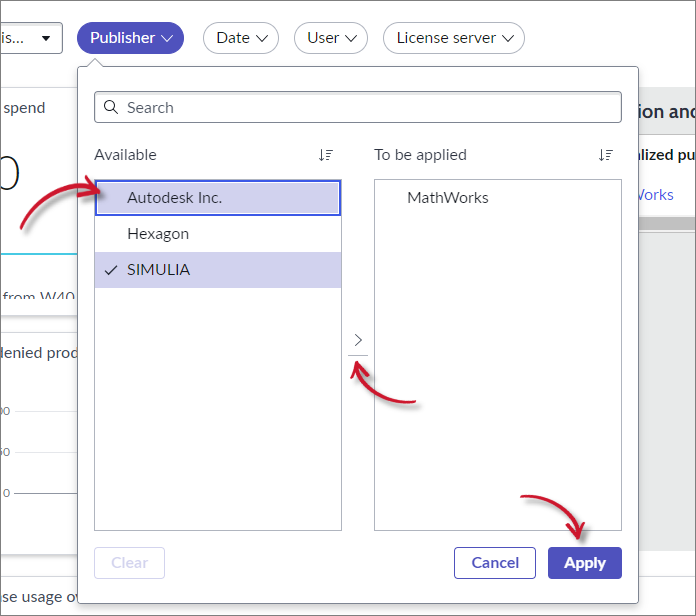Select Hexagon in Available list
Image resolution: width=696 pixels, height=616 pixels.
[x=218, y=234]
